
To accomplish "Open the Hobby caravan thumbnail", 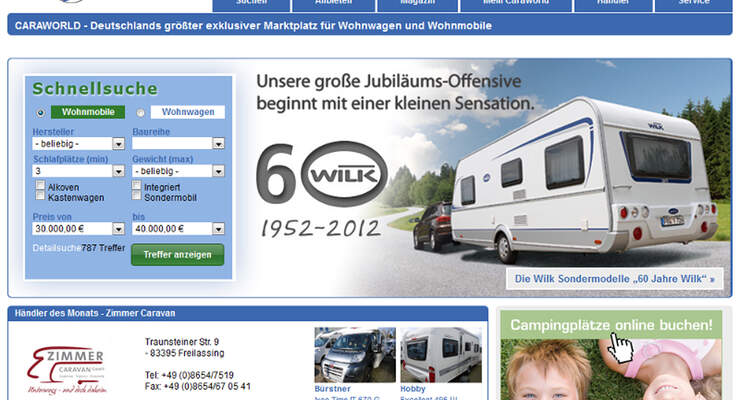I will [x=441, y=355].
